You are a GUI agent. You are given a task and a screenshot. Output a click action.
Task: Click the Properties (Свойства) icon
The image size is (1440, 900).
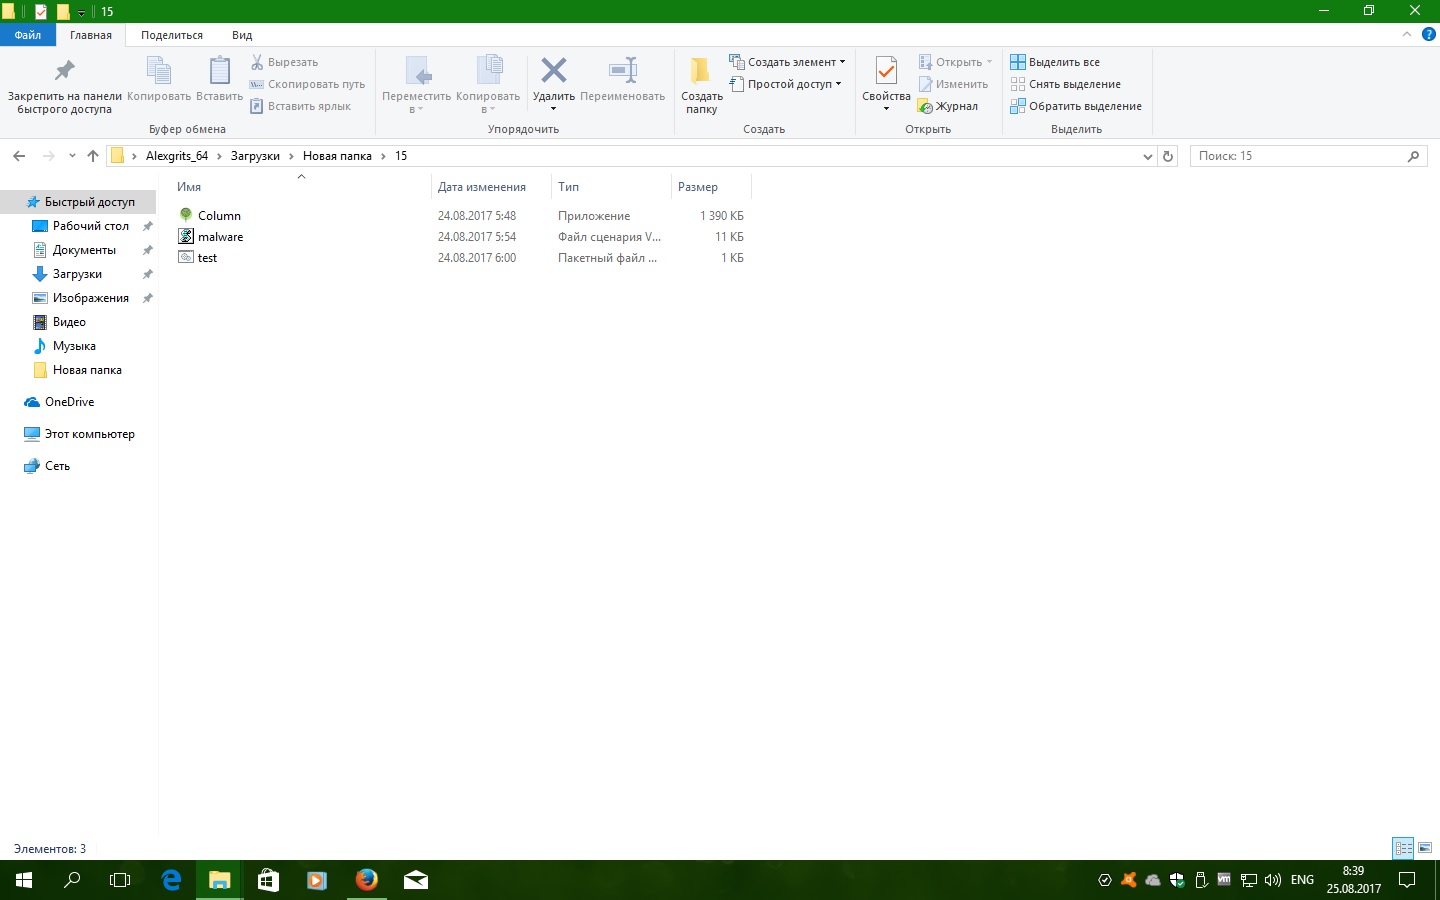coord(886,72)
